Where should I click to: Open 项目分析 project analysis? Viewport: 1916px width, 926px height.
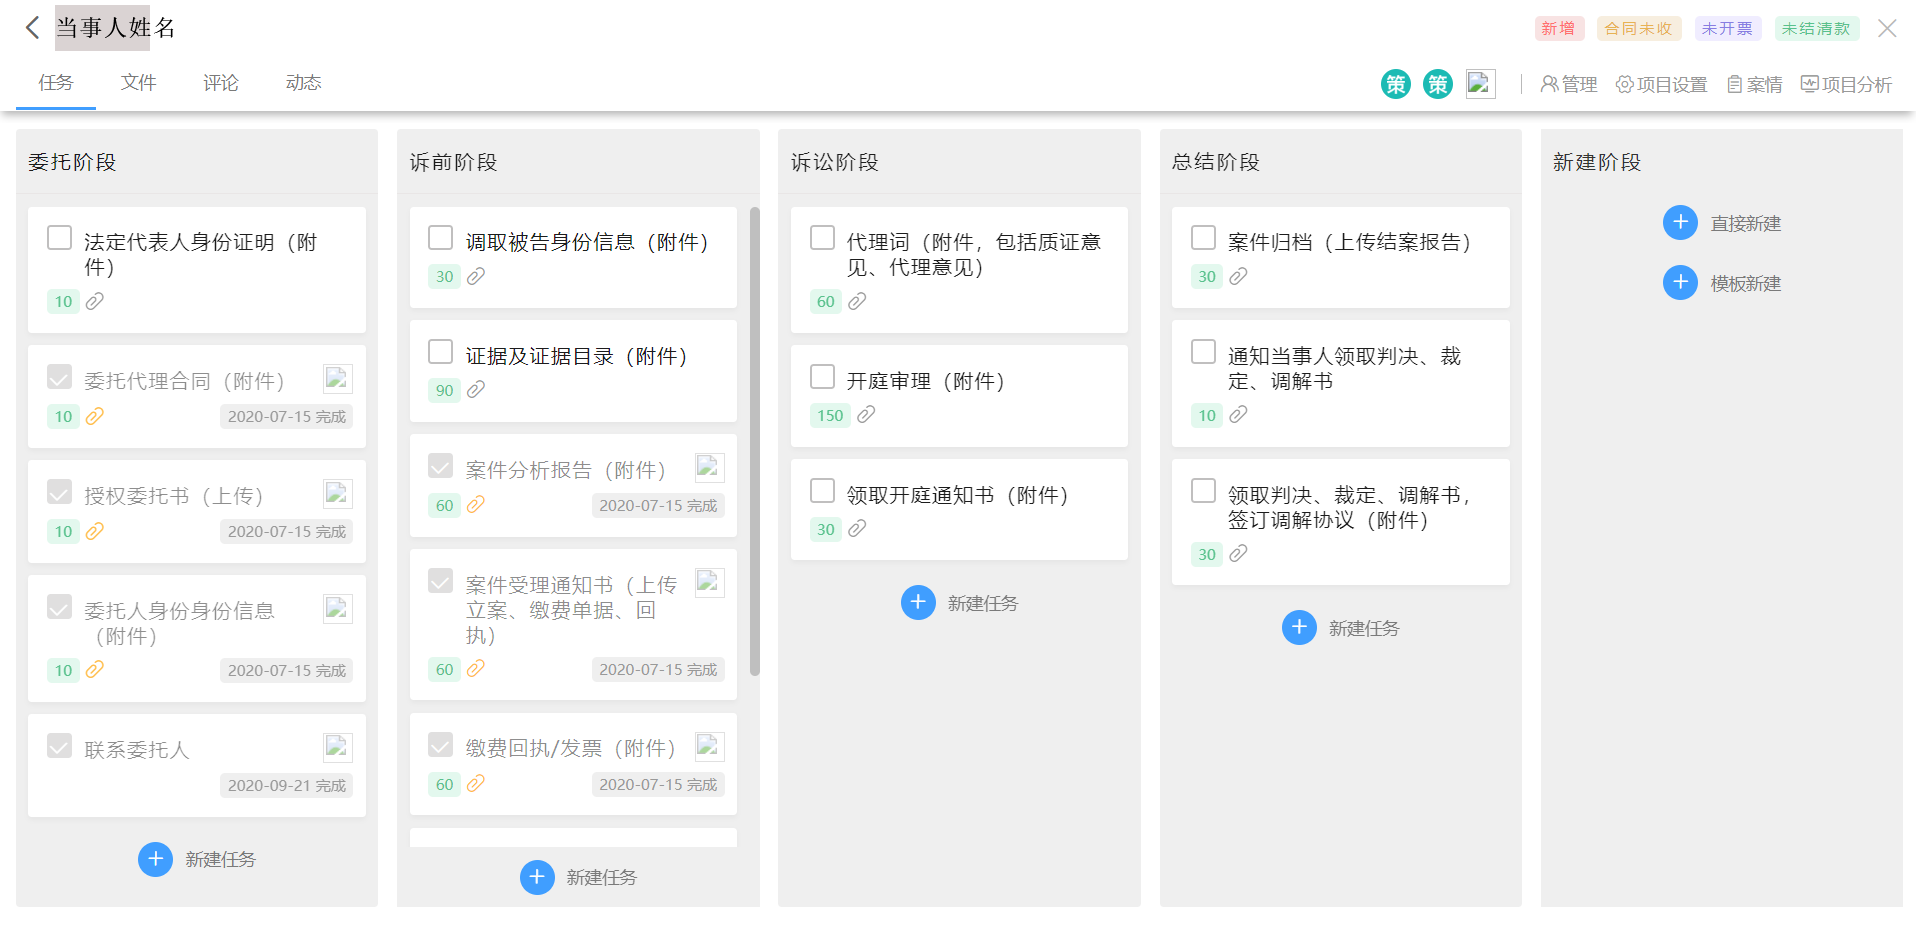[x=1846, y=85]
